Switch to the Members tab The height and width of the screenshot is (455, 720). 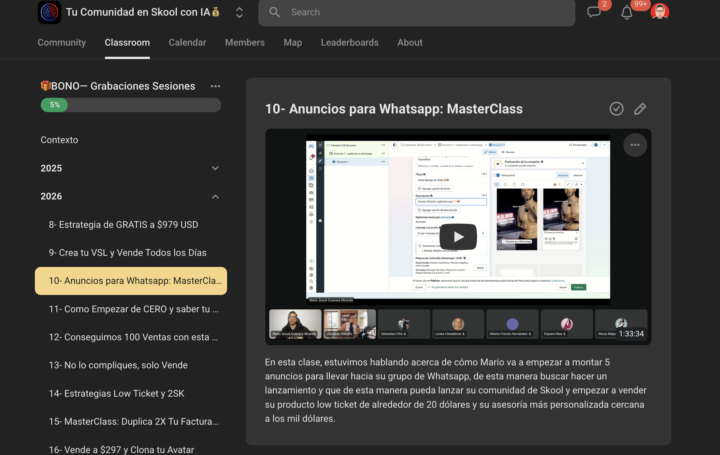coord(245,42)
